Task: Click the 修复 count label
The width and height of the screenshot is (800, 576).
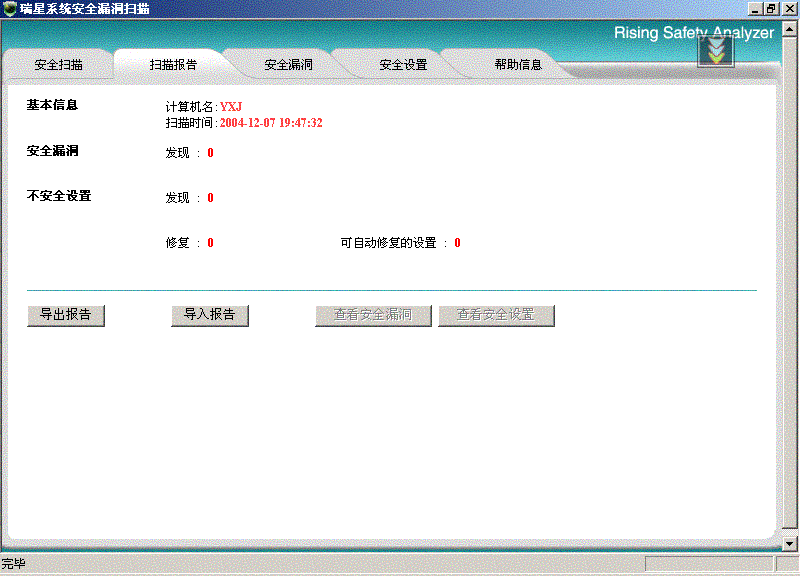Action: [x=178, y=243]
